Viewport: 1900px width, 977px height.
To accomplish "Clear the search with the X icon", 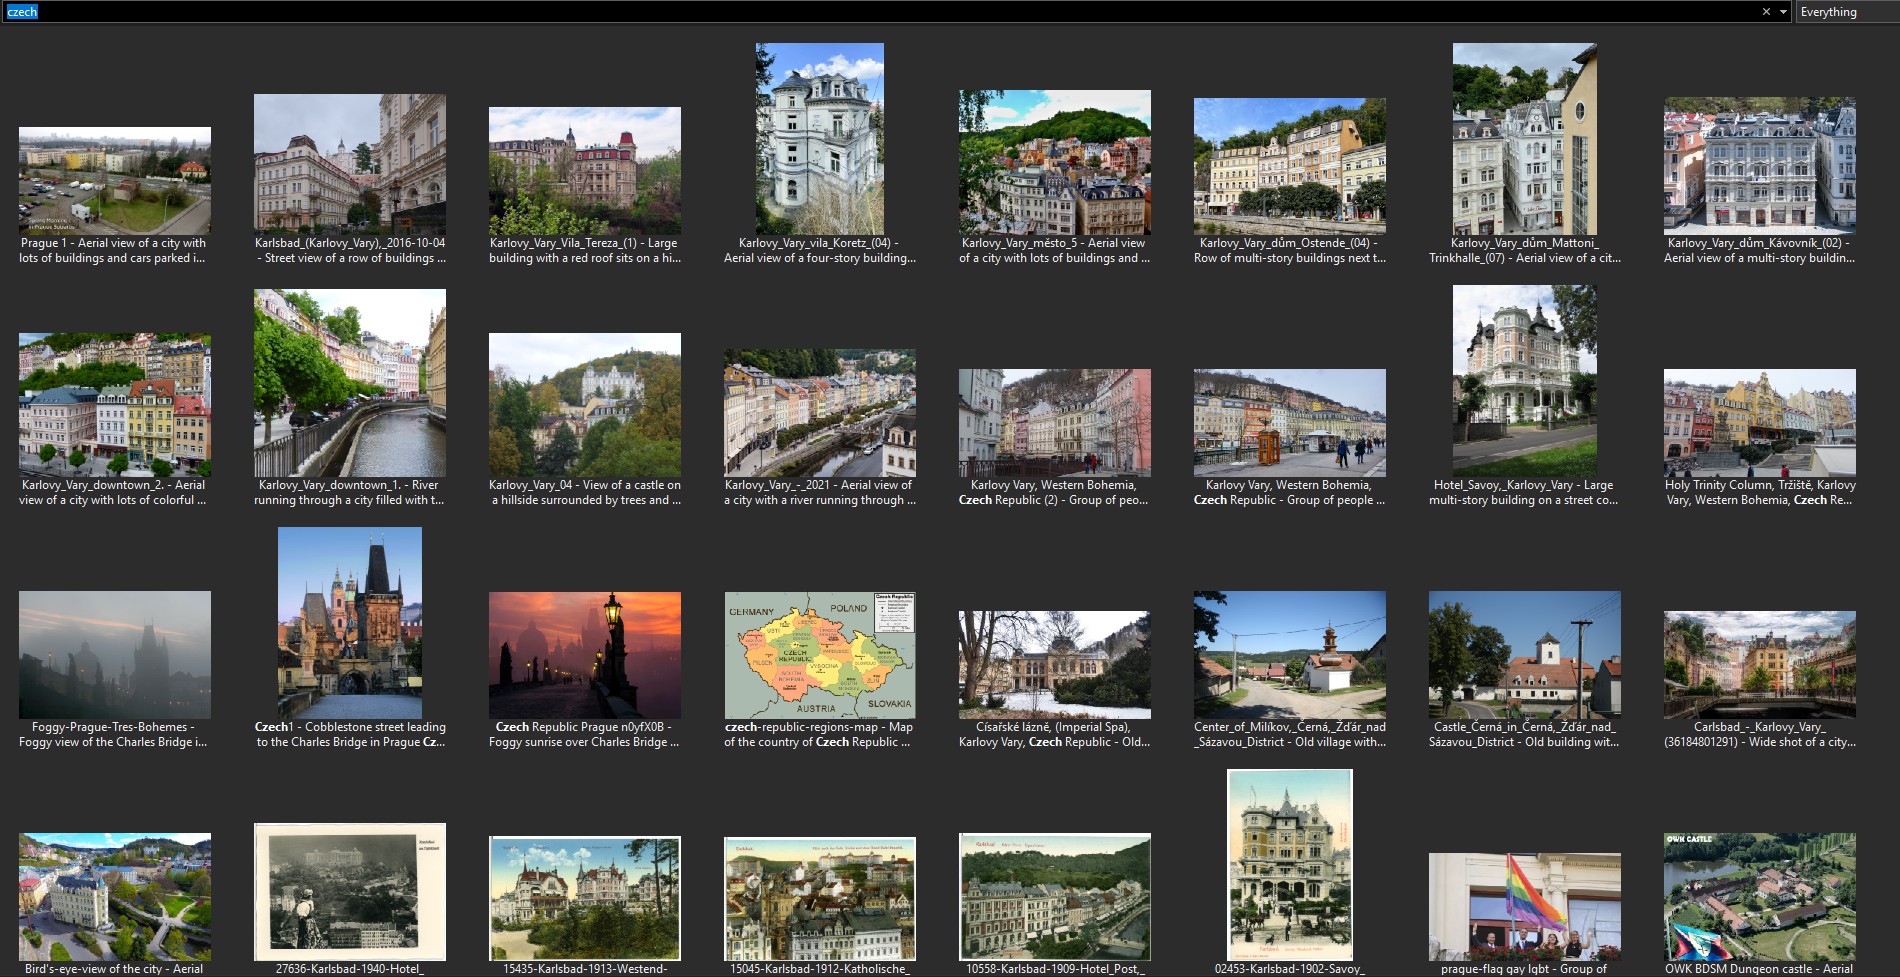I will pyautogui.click(x=1766, y=12).
